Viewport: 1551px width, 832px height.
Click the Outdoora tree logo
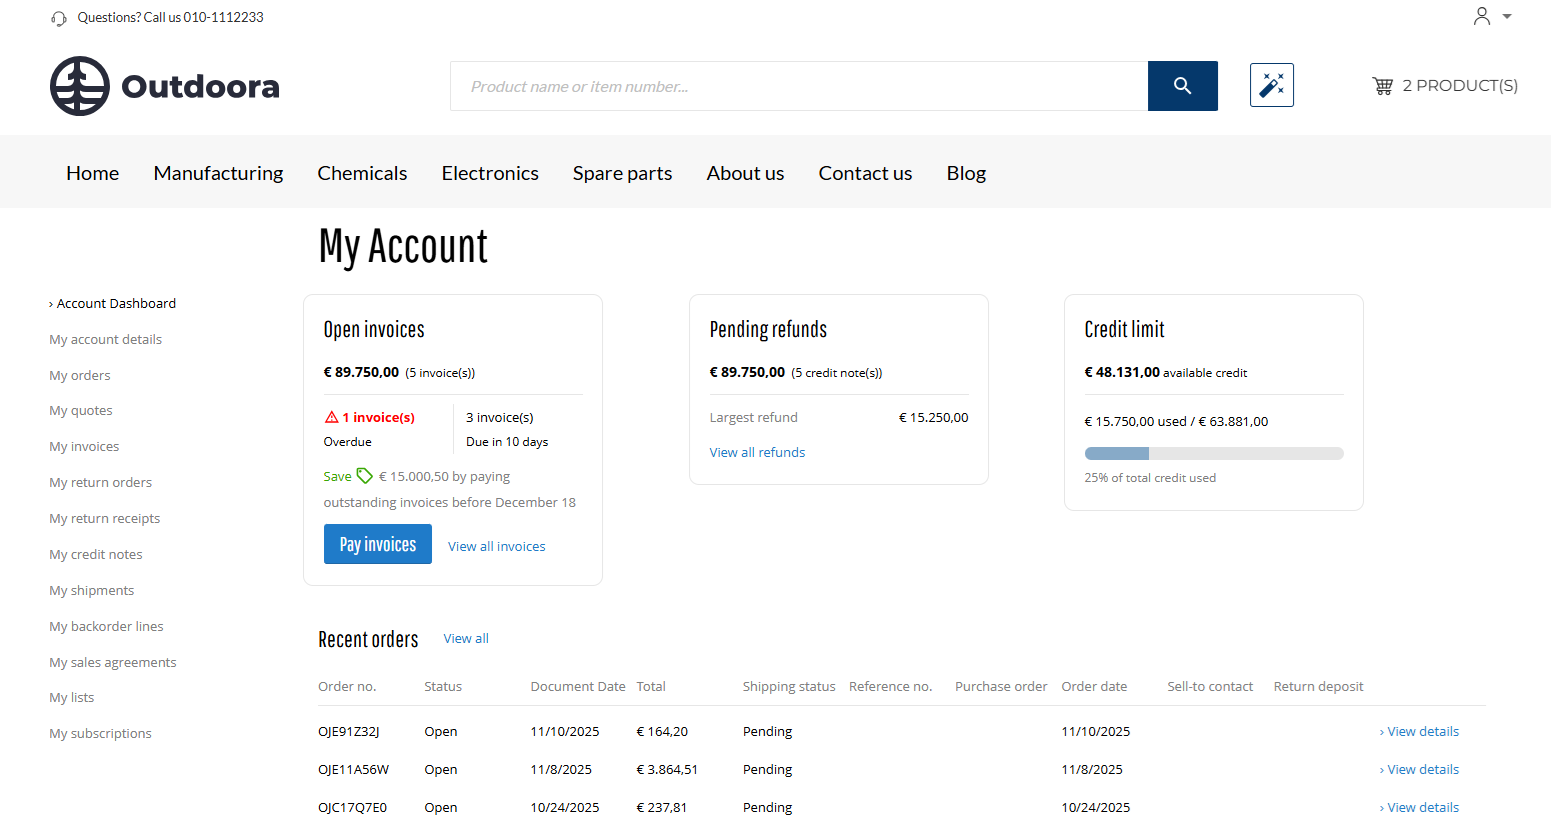(80, 86)
